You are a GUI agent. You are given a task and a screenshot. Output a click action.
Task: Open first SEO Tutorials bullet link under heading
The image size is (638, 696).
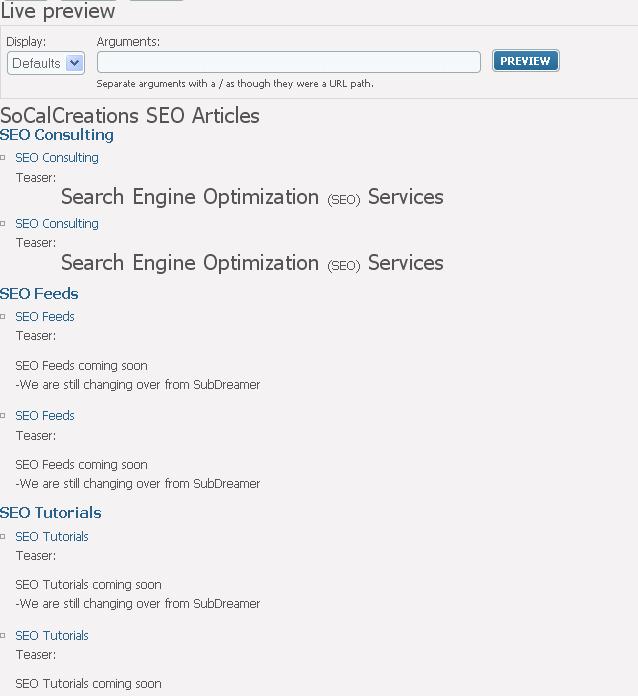click(52, 537)
